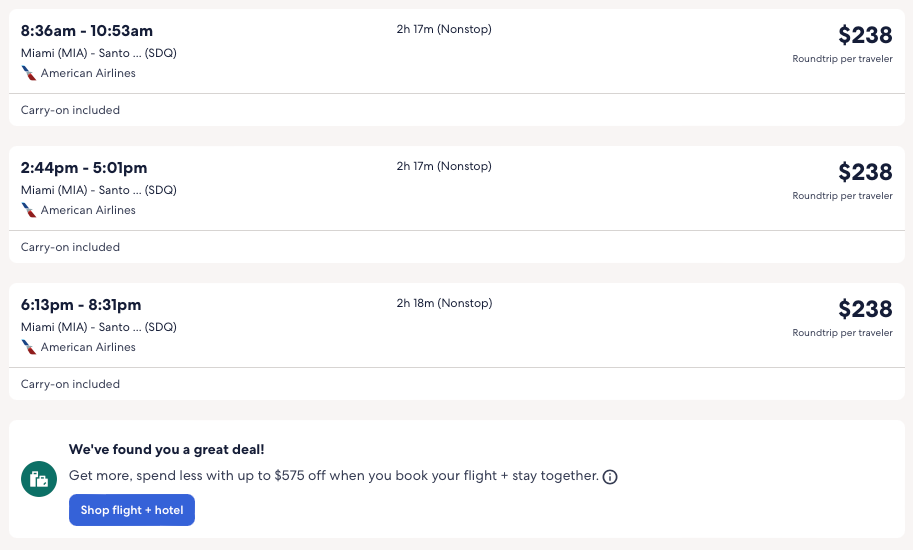Click the $238 price on the 2:44pm flight
Viewport: 913px width, 550px height.
[865, 172]
